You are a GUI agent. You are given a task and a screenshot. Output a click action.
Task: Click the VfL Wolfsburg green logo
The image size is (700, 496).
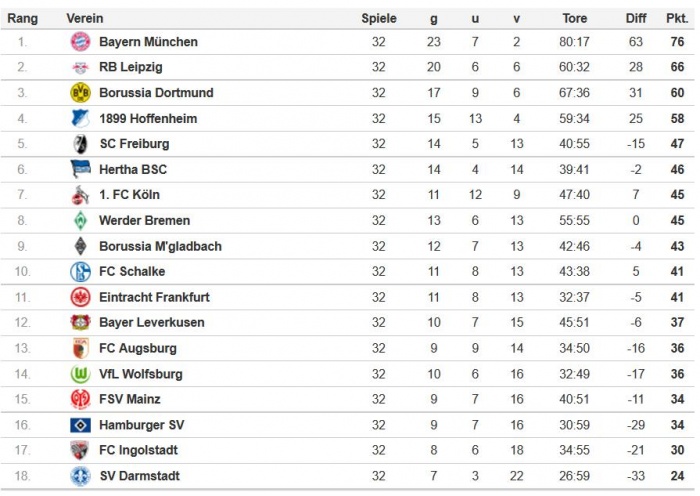coord(80,374)
